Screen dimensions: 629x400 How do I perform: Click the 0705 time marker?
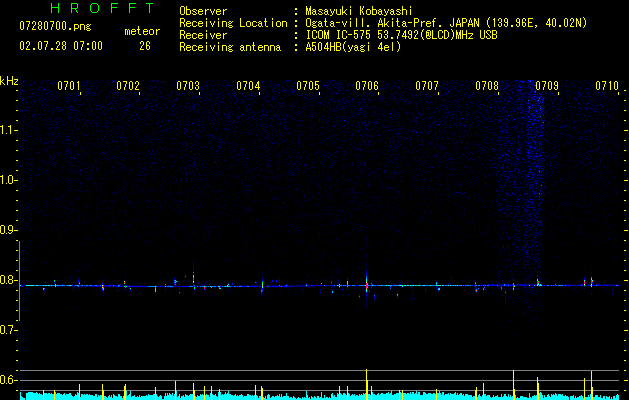[308, 86]
